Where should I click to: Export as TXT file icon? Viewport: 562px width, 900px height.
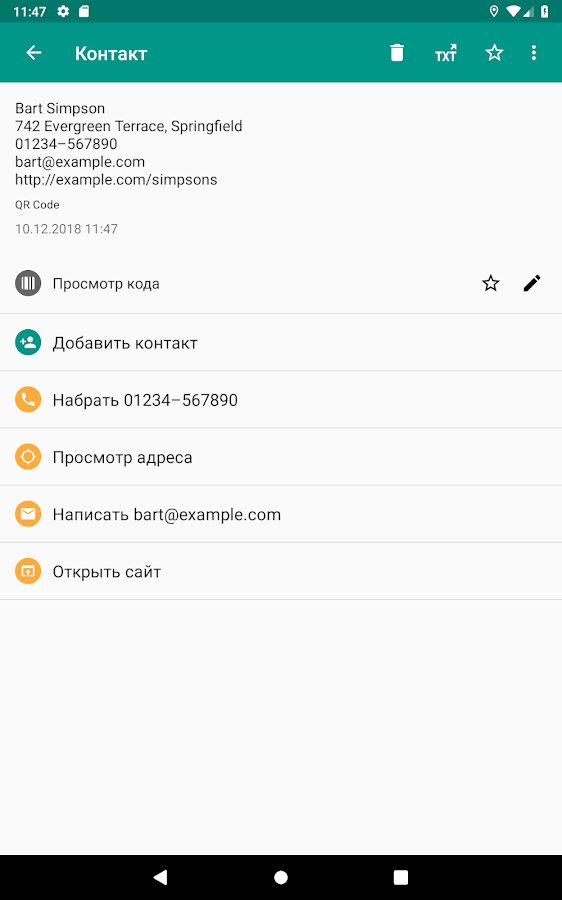[x=445, y=53]
